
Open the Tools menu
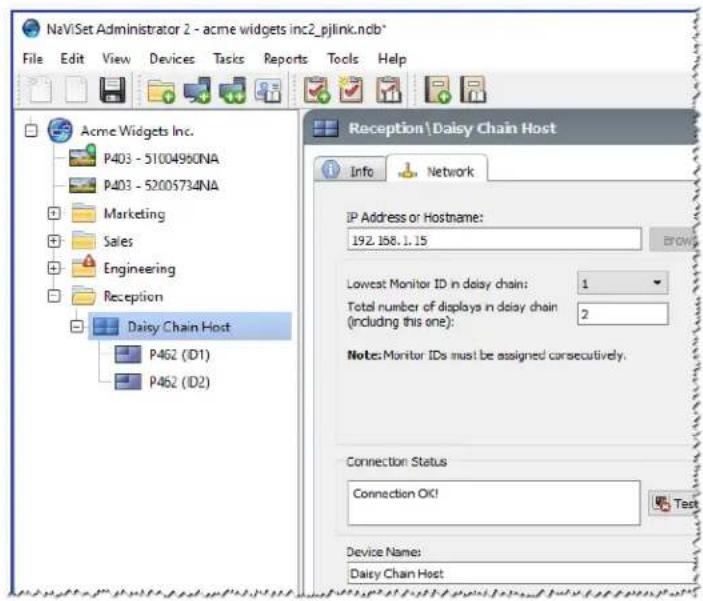(x=343, y=59)
